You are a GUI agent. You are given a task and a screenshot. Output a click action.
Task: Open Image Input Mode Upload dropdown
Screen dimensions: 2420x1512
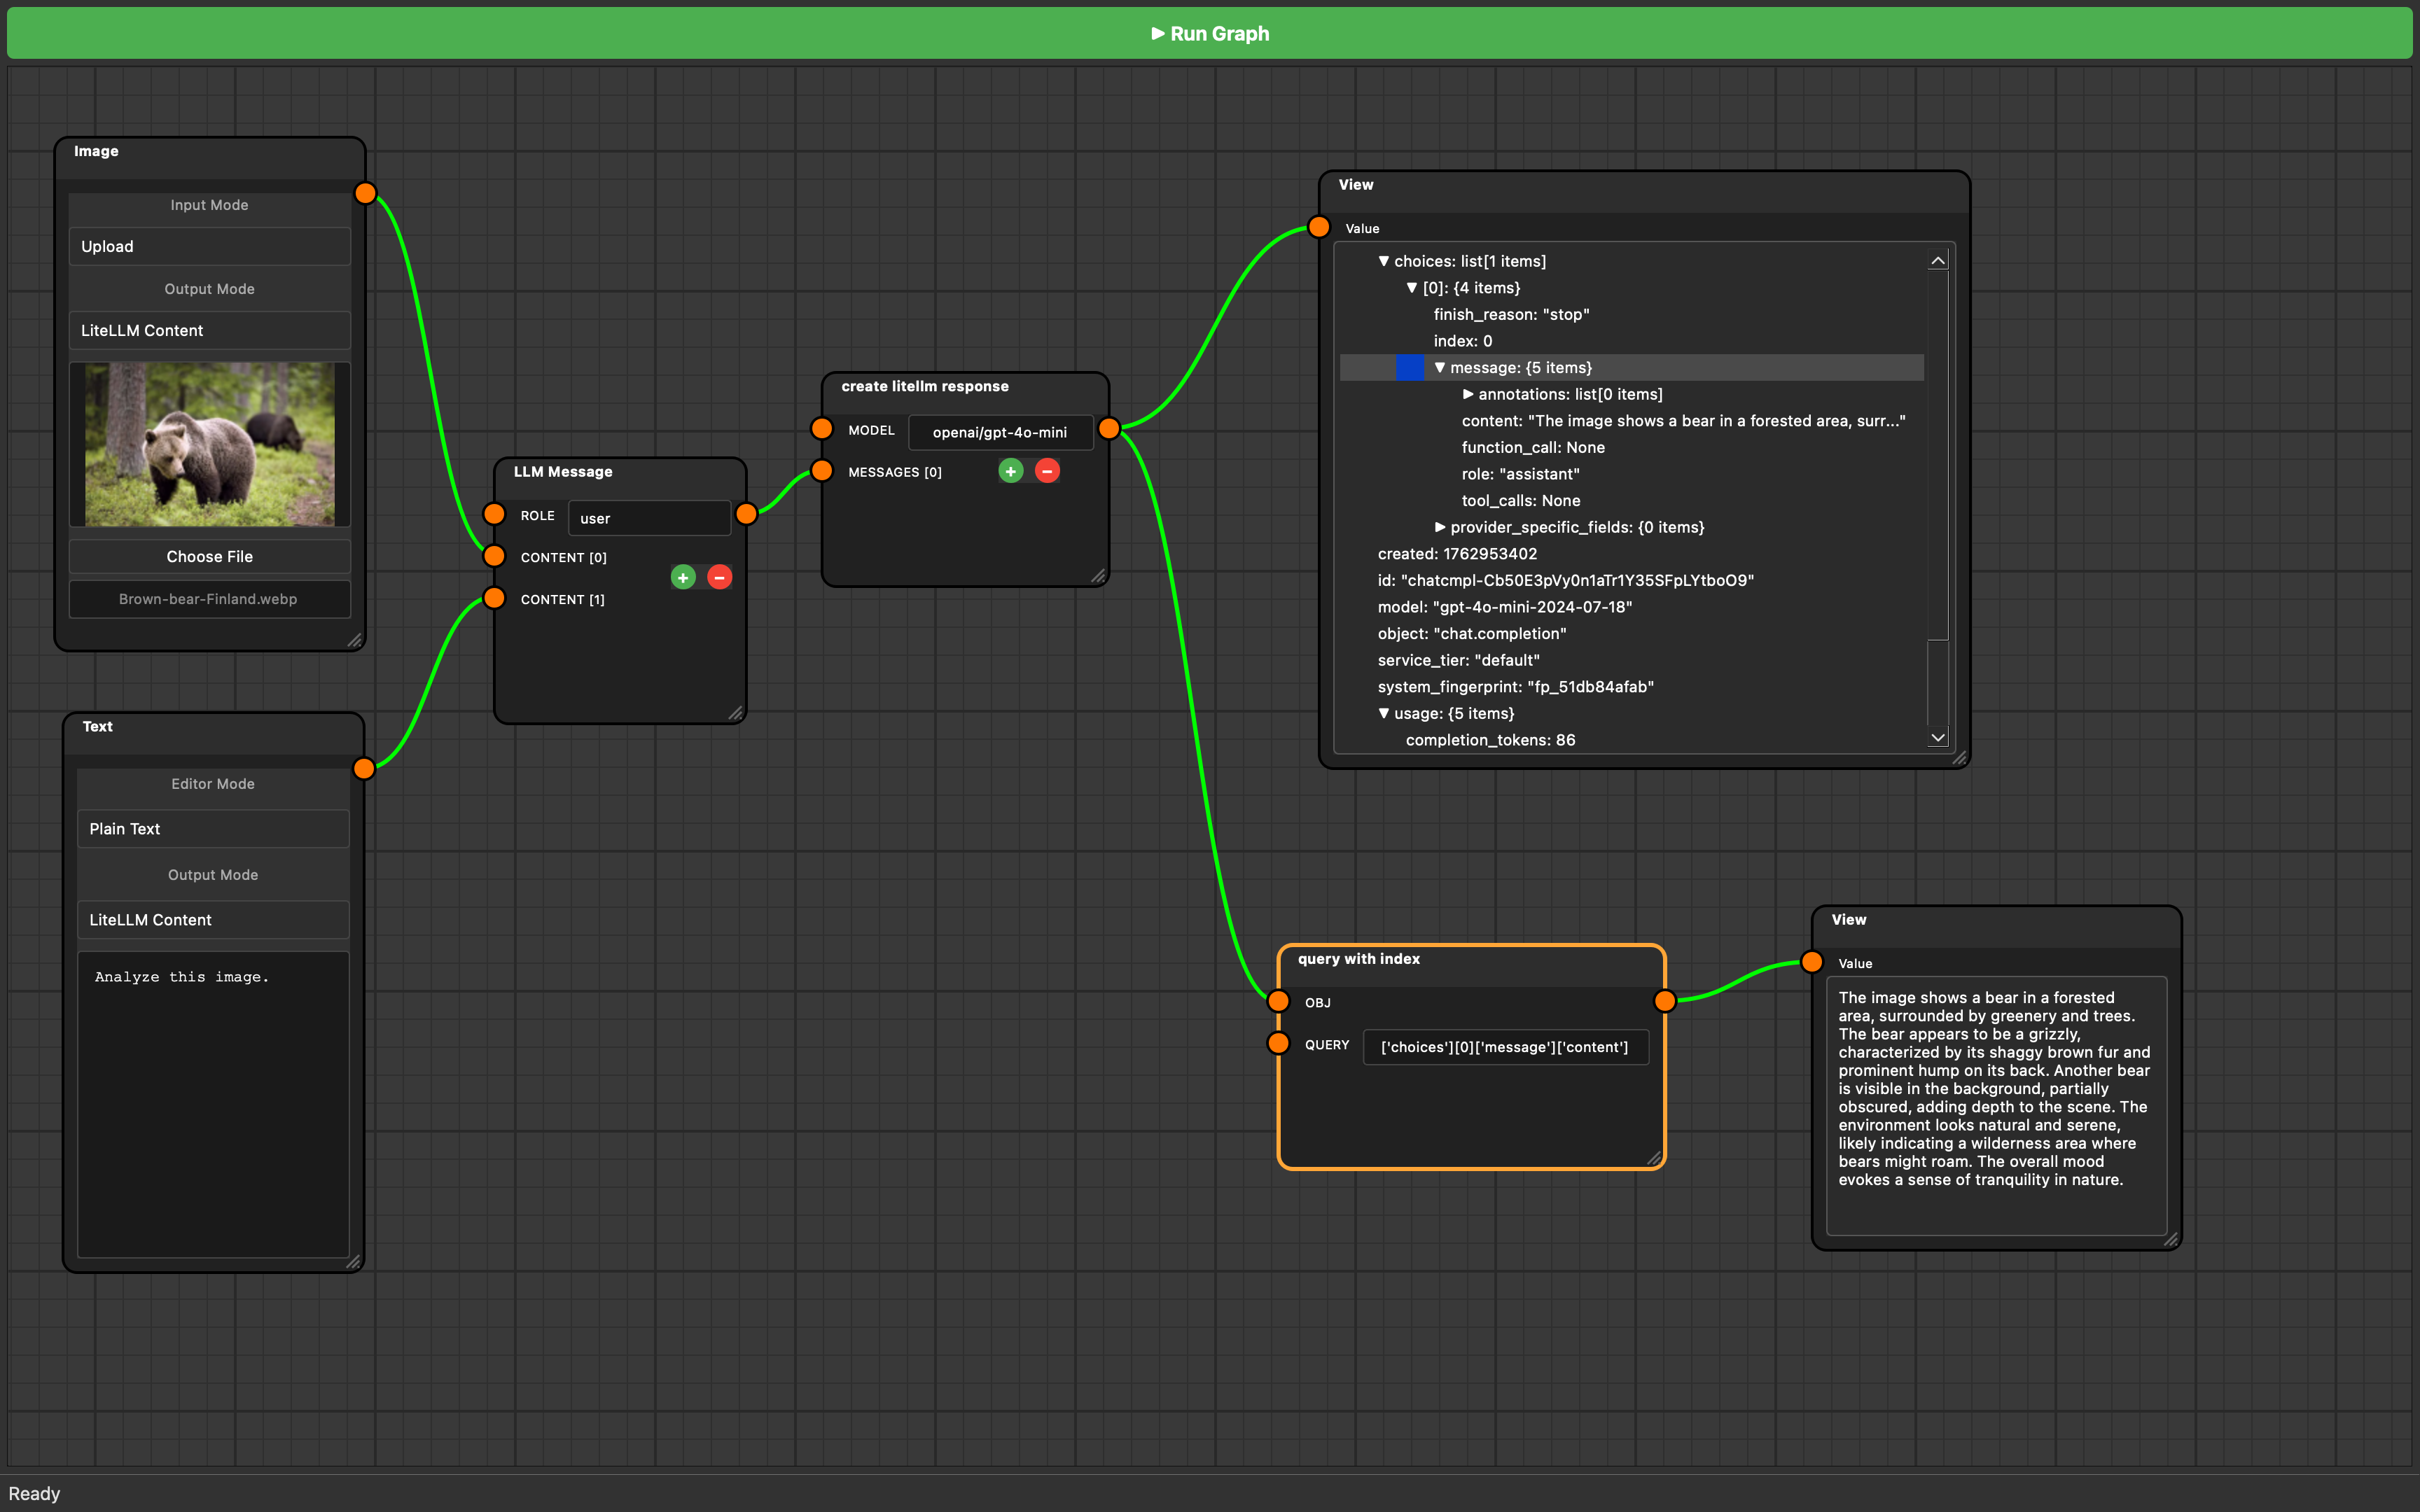coord(209,246)
